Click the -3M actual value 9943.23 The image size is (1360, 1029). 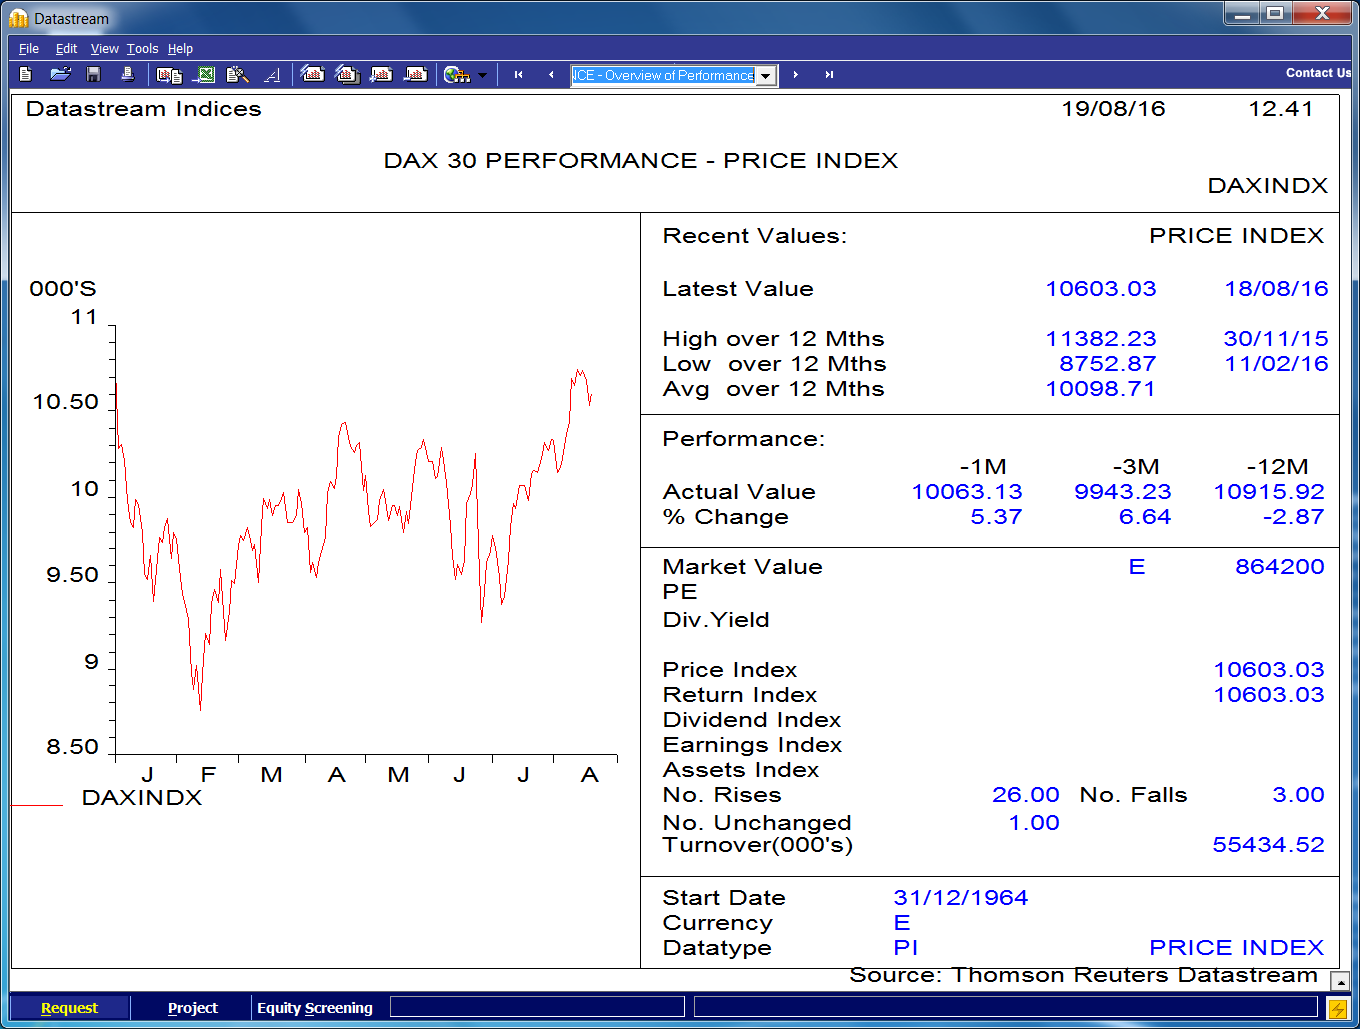tap(1123, 492)
